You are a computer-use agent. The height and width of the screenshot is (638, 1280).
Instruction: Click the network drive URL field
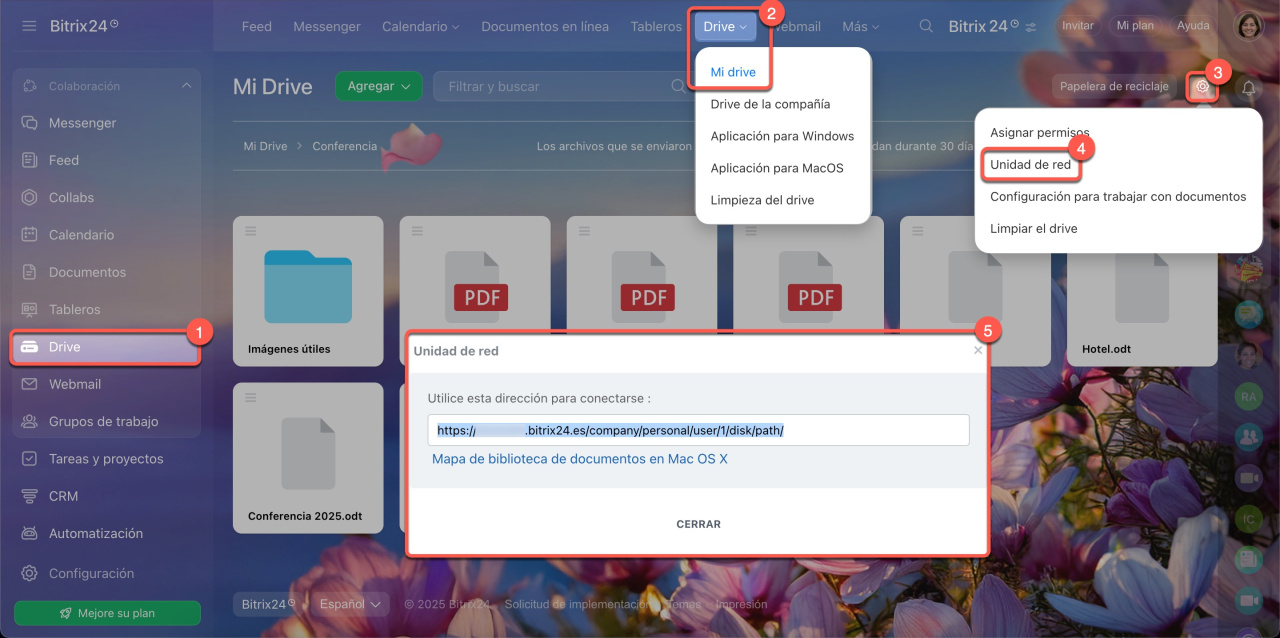[698, 430]
